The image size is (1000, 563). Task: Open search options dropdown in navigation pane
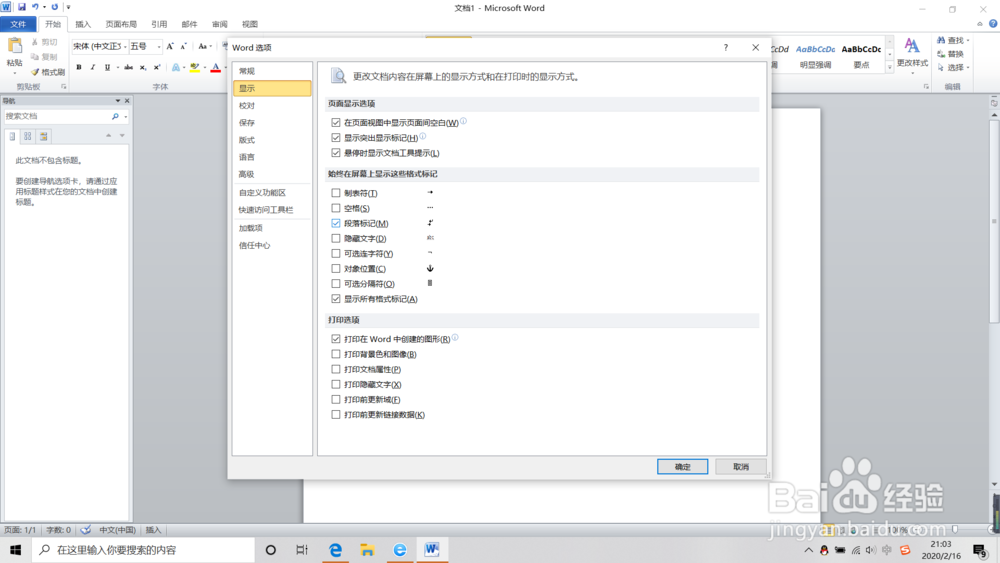[x=126, y=117]
